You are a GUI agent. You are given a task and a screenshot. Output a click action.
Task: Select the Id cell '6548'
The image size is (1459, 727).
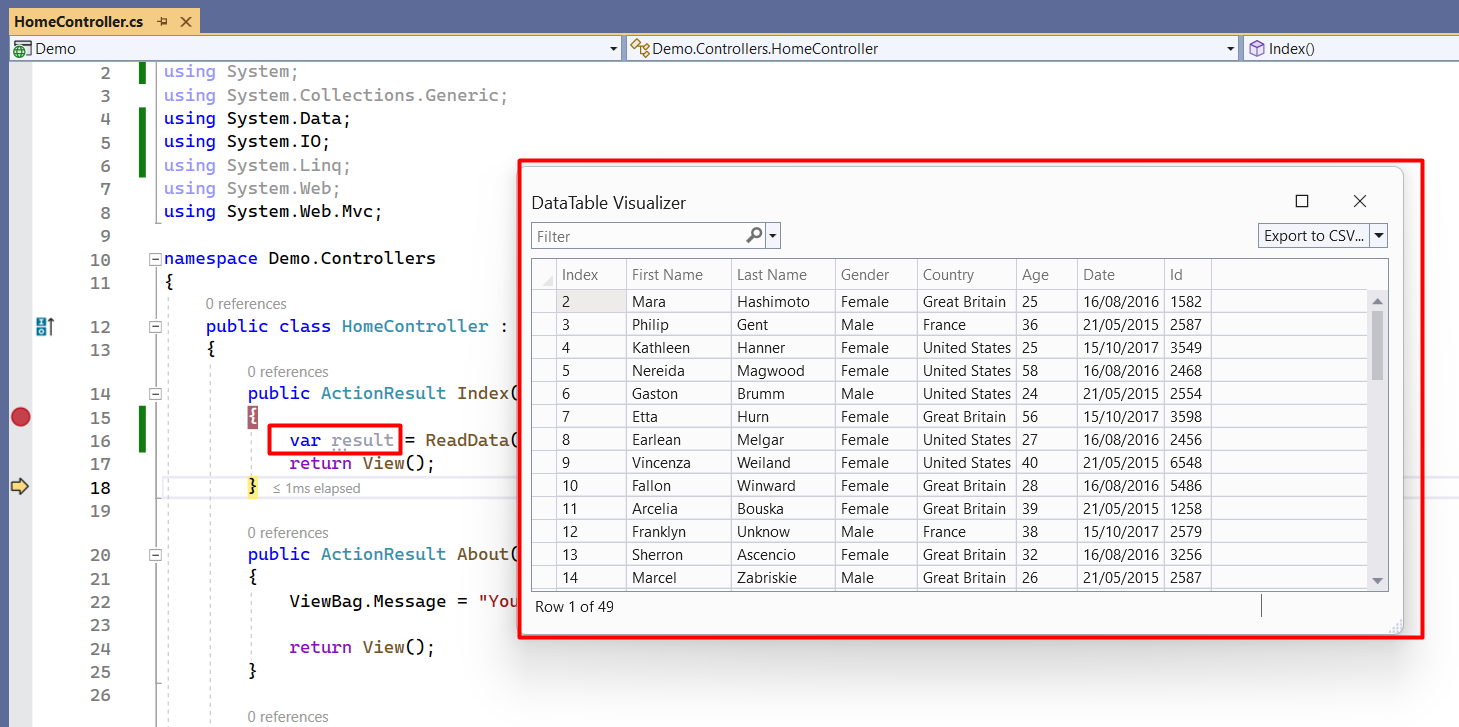pos(1188,463)
